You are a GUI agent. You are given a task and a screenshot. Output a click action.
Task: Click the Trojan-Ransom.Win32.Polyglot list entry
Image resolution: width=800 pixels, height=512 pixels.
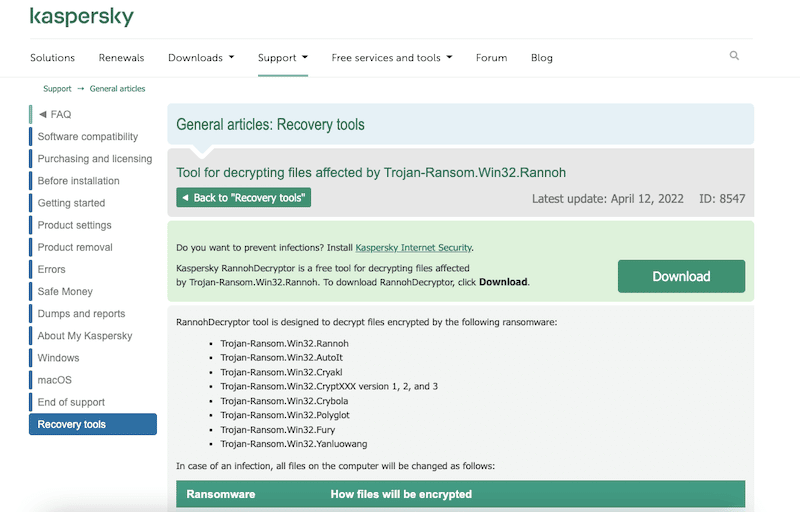coord(285,415)
